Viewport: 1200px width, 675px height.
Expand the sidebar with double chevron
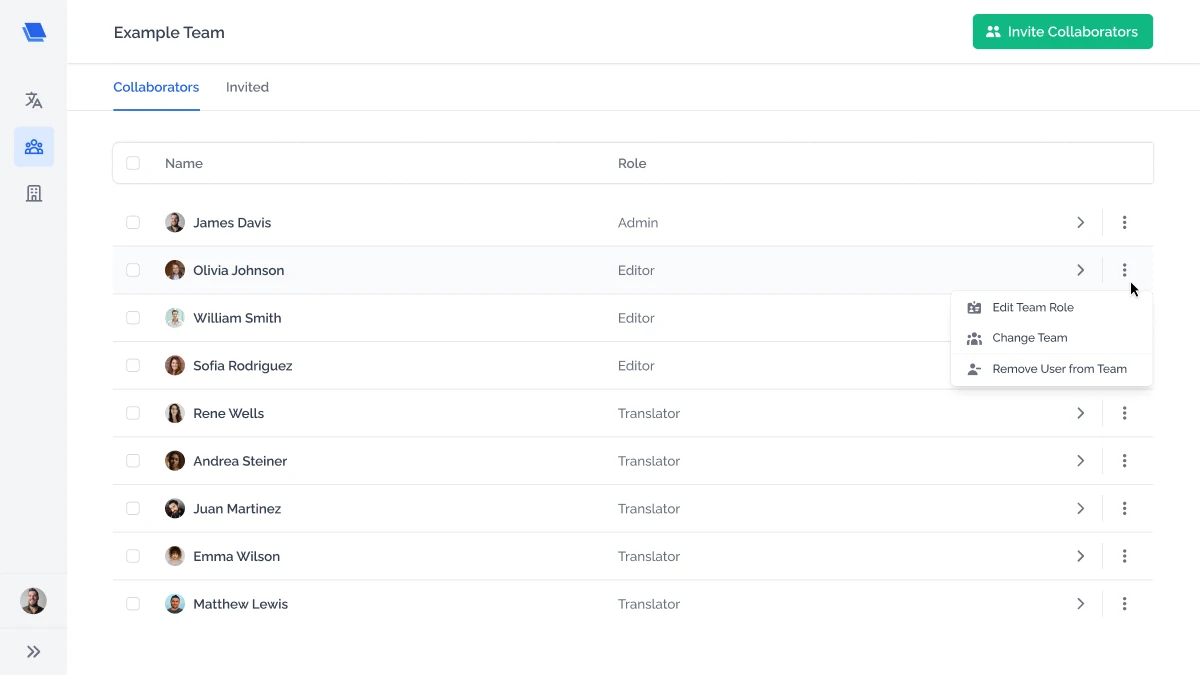[34, 652]
